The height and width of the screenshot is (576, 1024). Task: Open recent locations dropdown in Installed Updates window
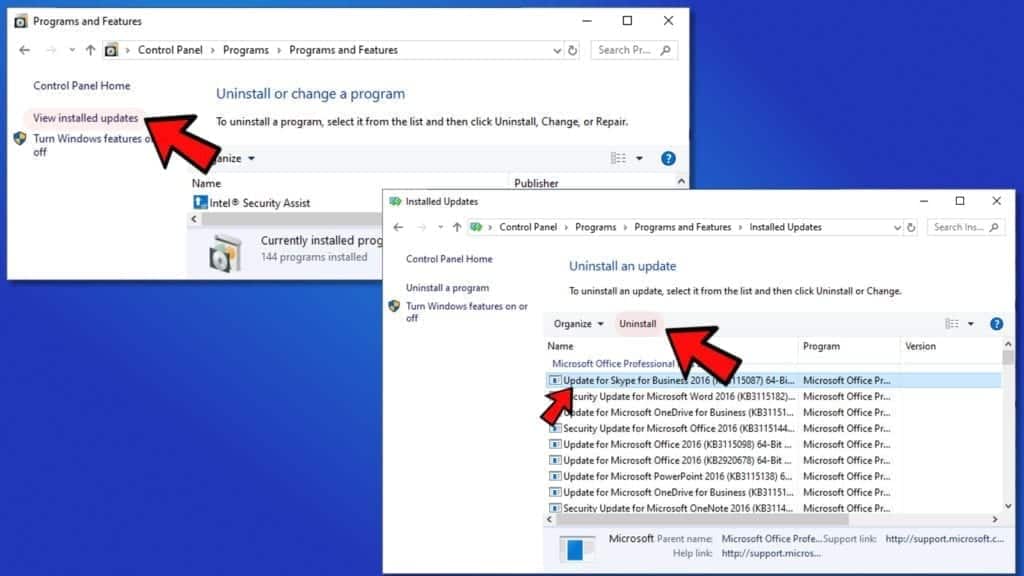[x=440, y=227]
